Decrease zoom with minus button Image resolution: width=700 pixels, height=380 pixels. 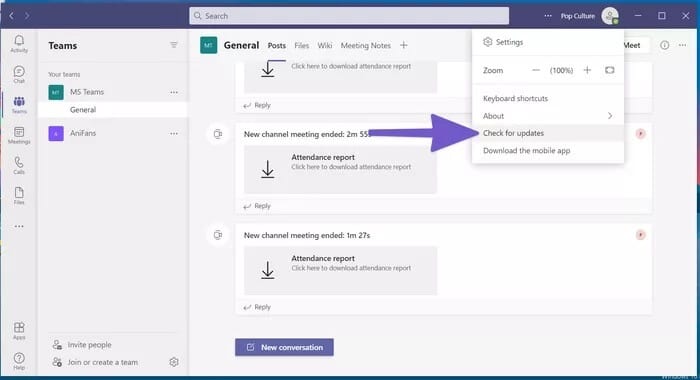(x=536, y=70)
